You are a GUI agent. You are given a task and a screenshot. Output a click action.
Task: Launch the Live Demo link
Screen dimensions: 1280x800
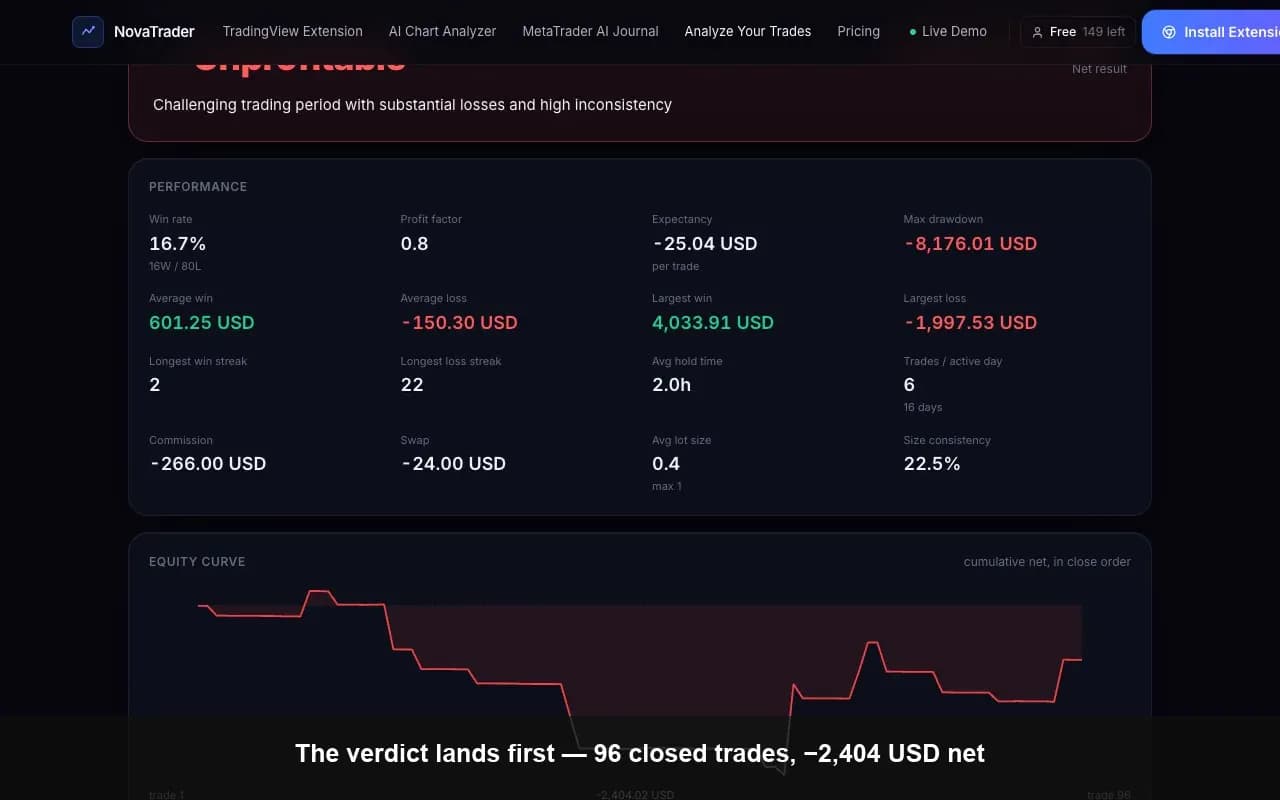point(948,31)
